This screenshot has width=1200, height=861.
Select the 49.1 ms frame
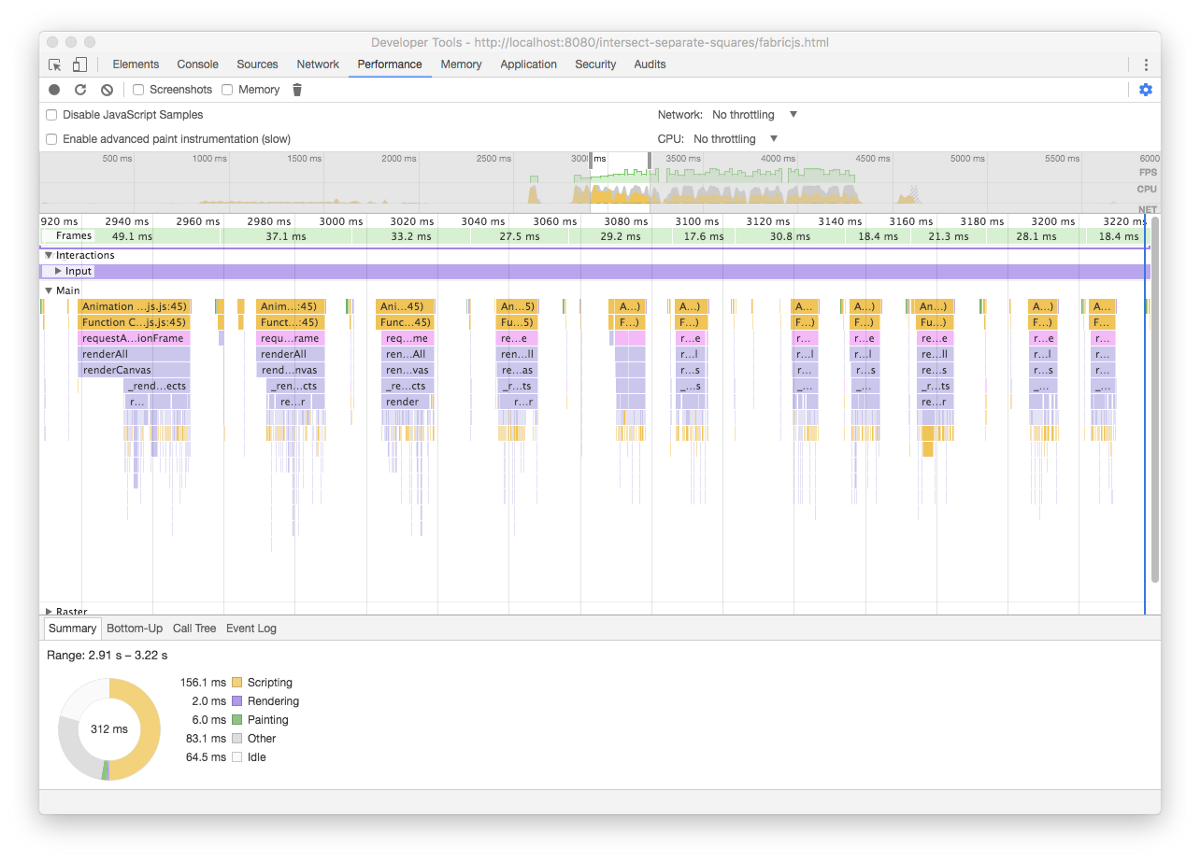point(132,237)
